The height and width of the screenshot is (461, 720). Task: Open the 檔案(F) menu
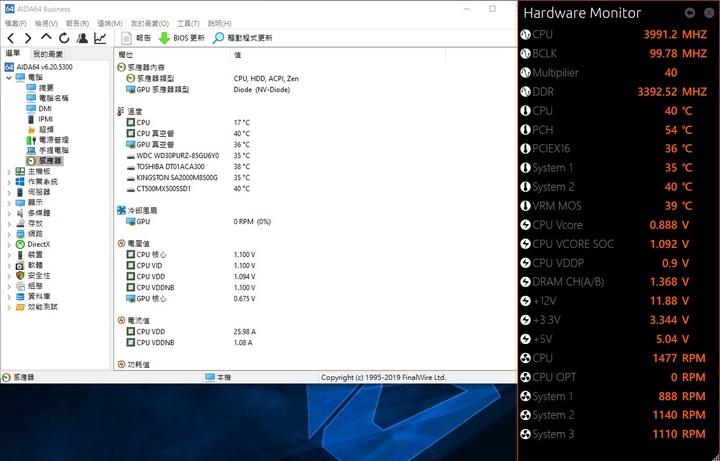pyautogui.click(x=16, y=23)
